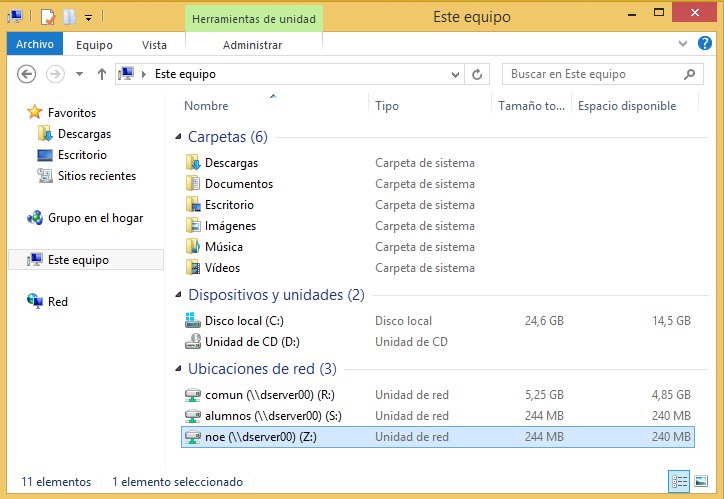This screenshot has width=724, height=499.
Task: Select Favoritos in the navigation pane
Action: click(72, 113)
